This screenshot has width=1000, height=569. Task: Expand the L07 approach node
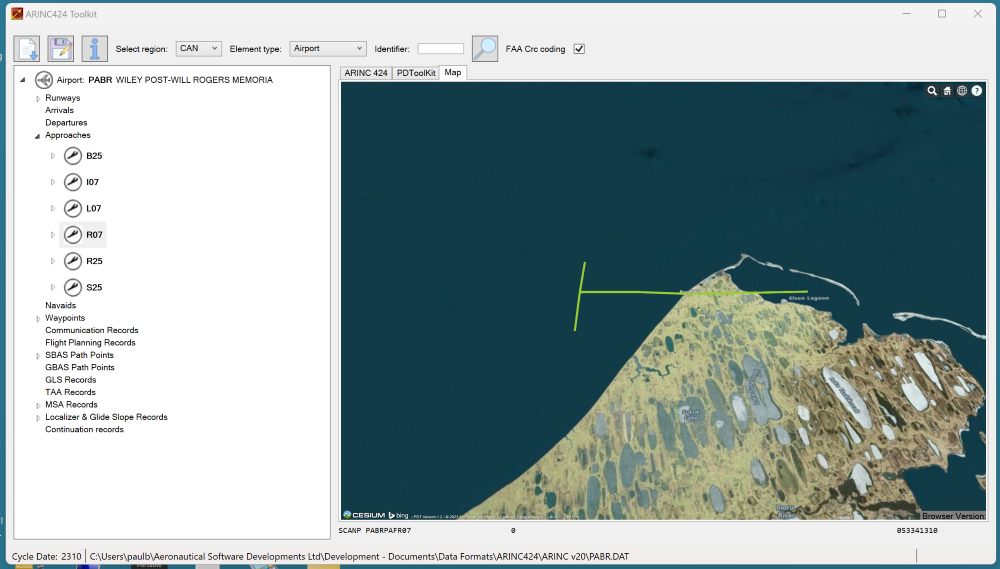[53, 208]
